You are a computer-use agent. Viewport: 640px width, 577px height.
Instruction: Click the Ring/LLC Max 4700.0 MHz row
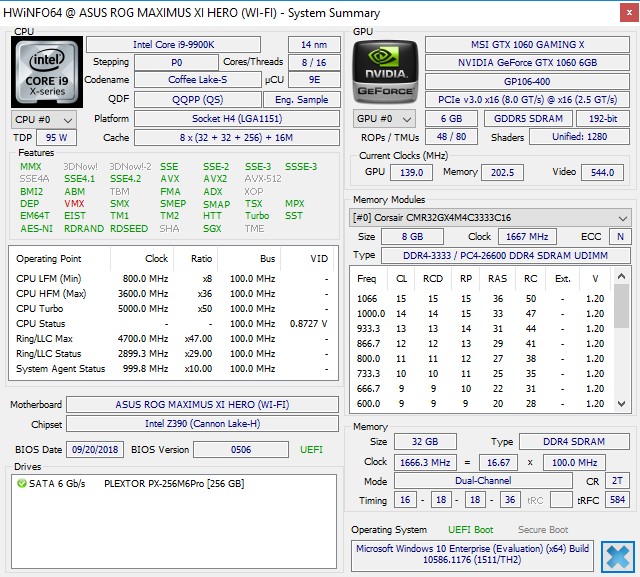pos(172,339)
